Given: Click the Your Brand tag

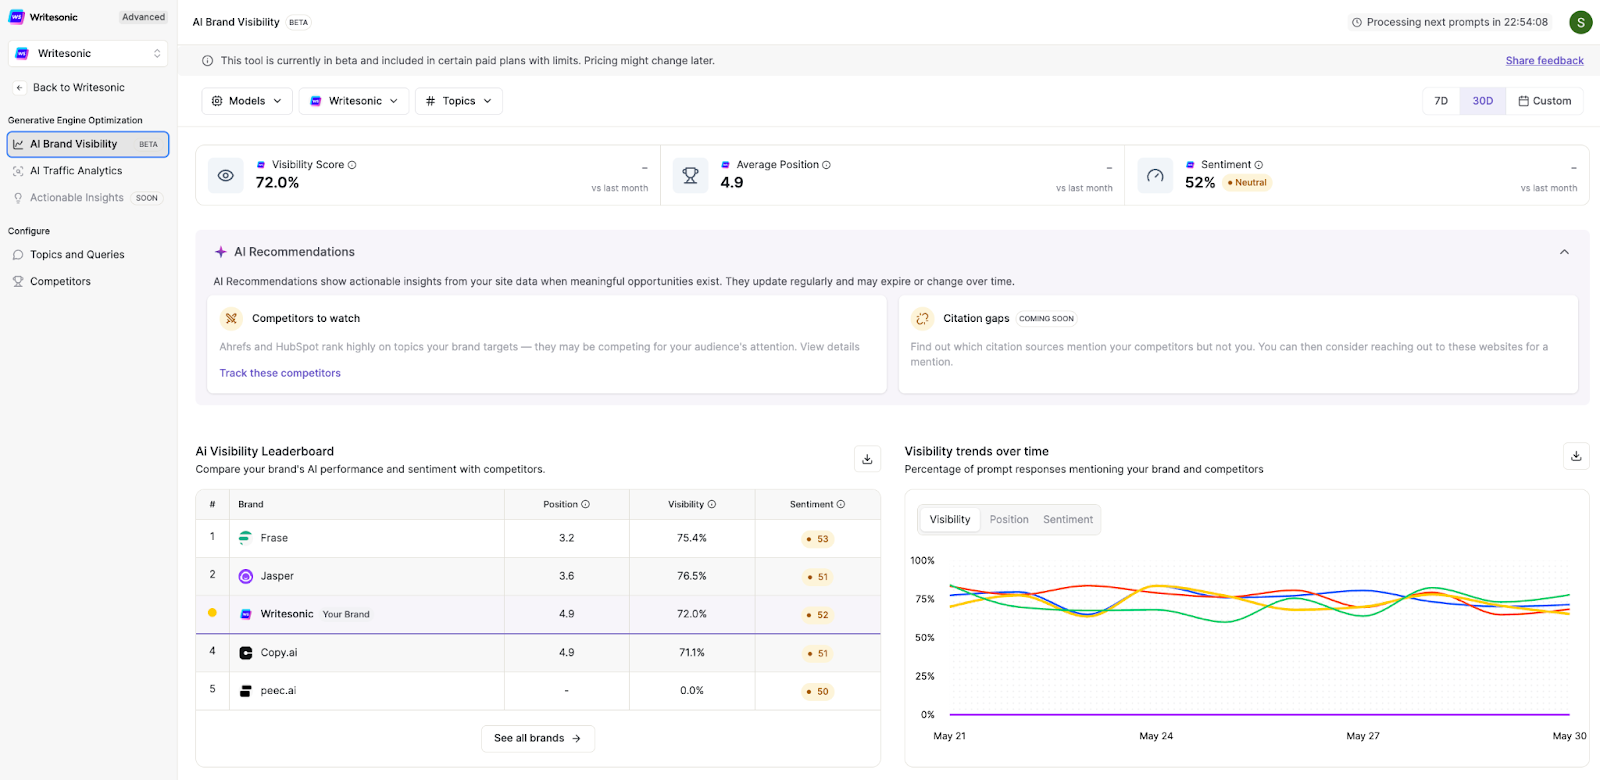Looking at the screenshot, I should click(x=346, y=615).
